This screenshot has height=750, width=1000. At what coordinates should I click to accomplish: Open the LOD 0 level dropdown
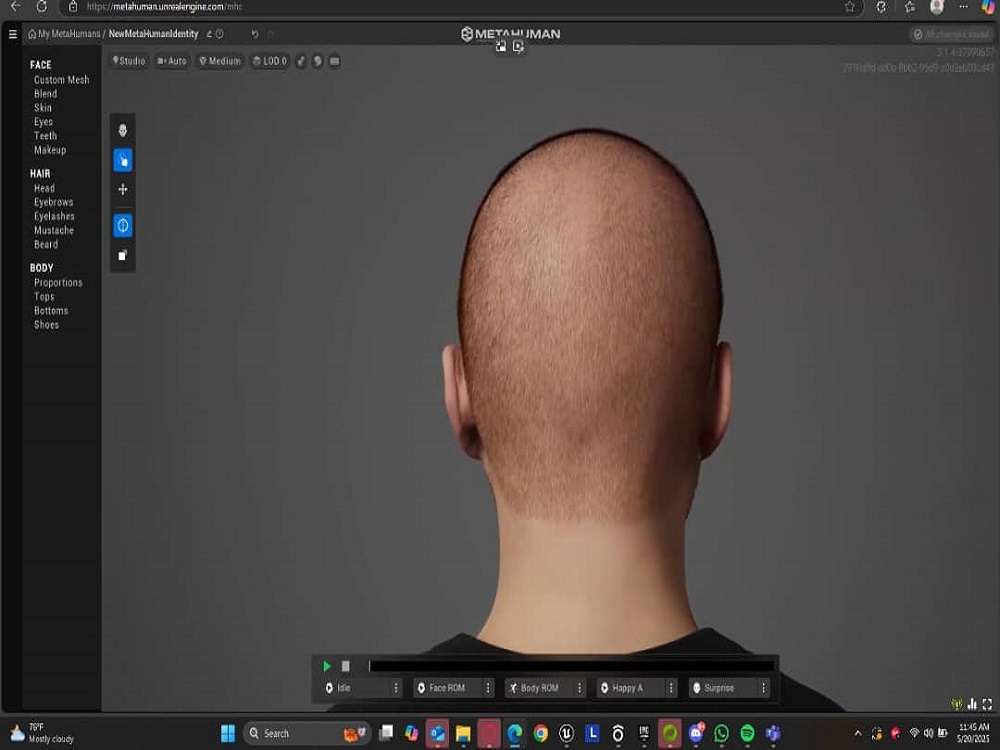tap(270, 61)
